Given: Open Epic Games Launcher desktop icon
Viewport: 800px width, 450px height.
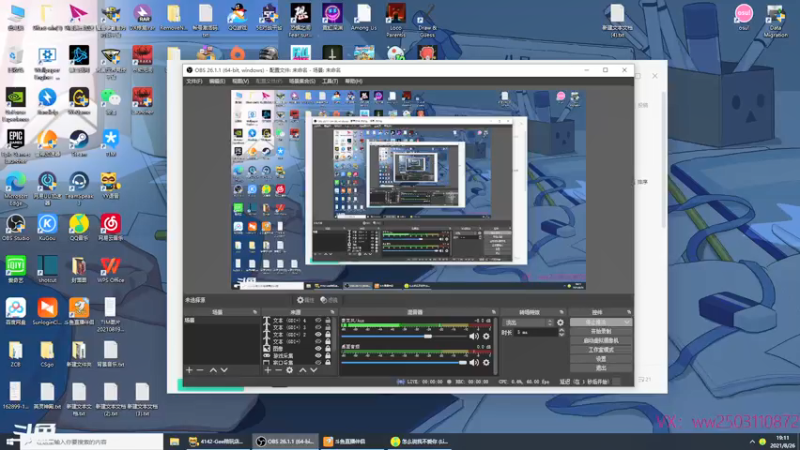Looking at the screenshot, I should 16,146.
